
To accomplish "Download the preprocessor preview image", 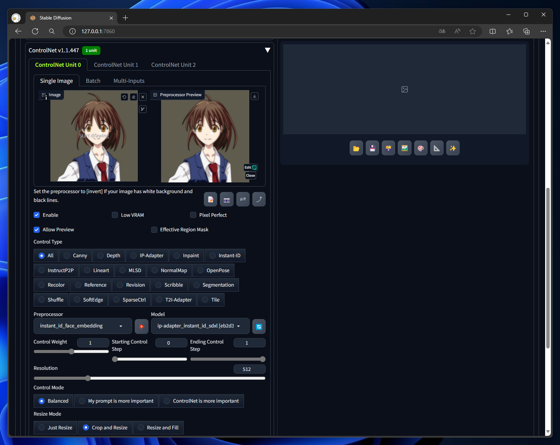I will click(255, 96).
